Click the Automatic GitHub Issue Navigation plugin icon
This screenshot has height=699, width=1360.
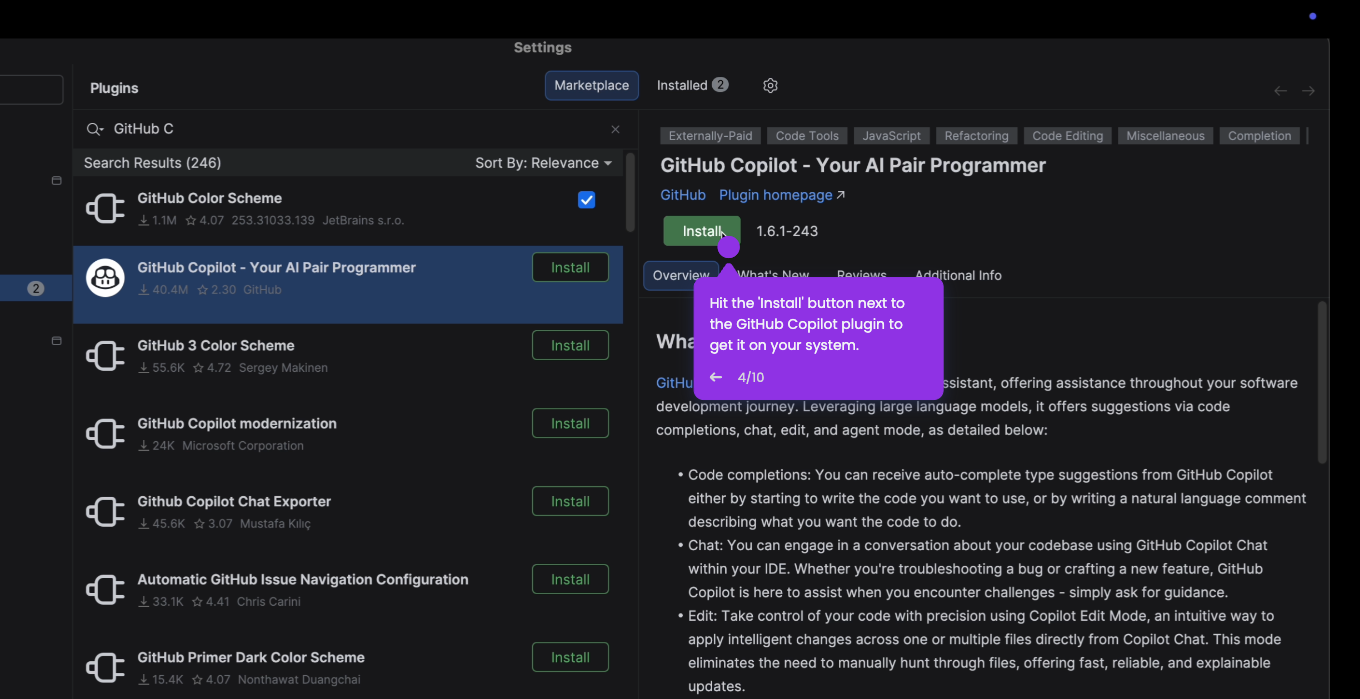(105, 590)
